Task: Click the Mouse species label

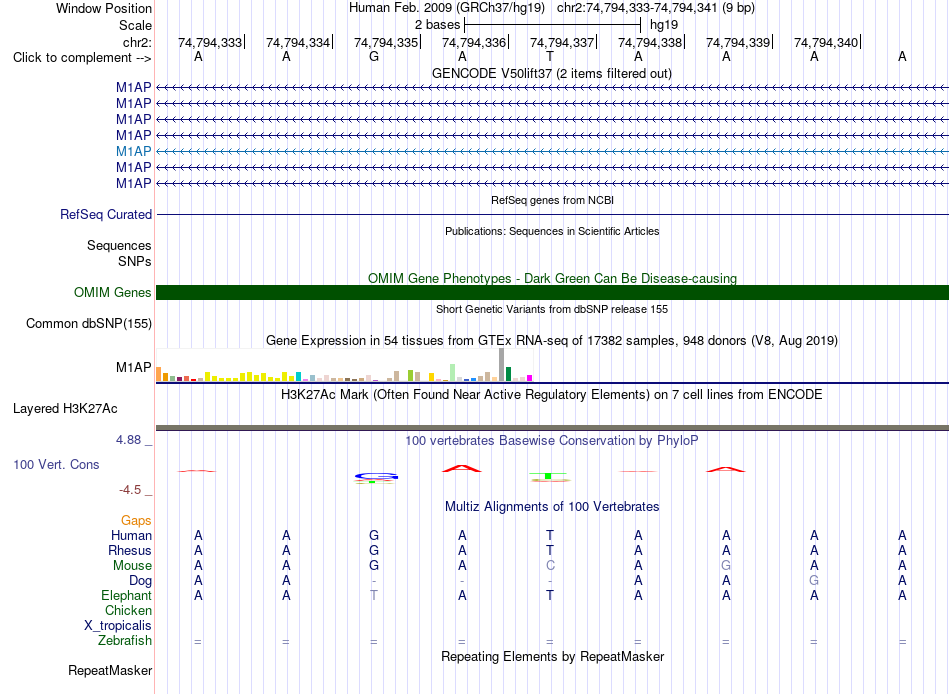Action: 132,566
